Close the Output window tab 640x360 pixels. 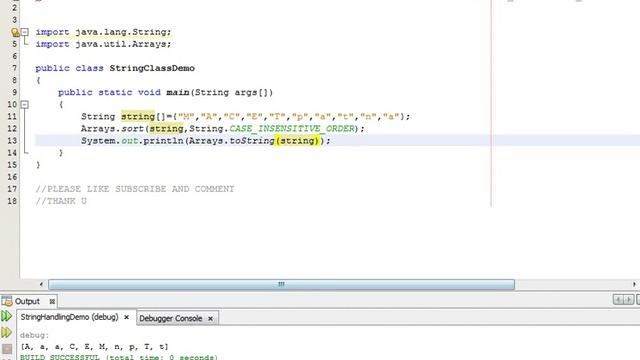(x=52, y=302)
